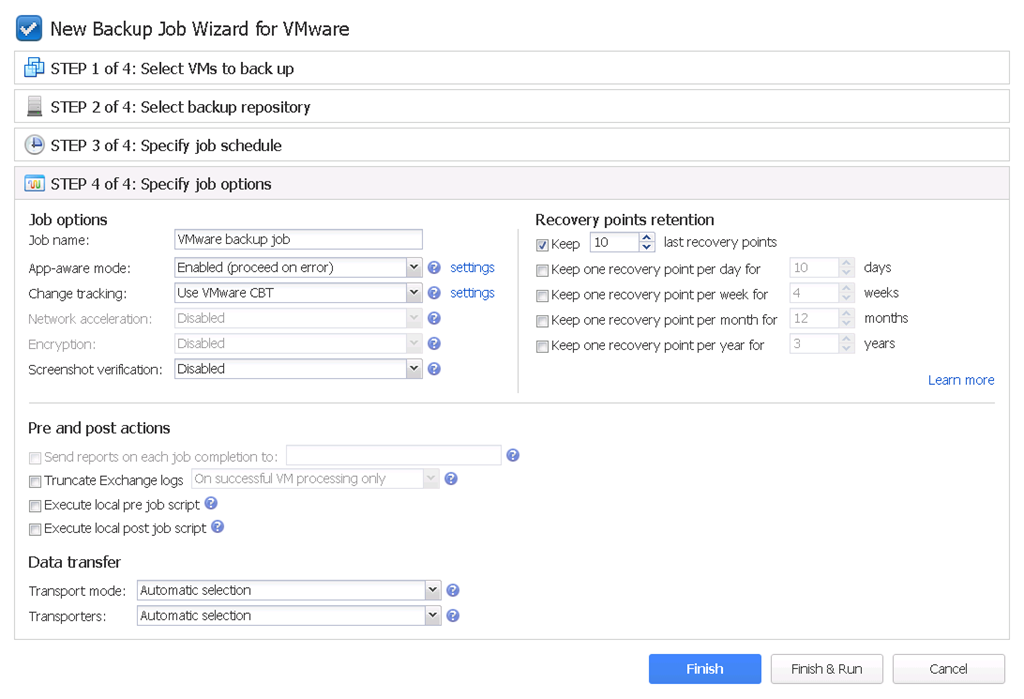Open help for Screenshot verification
The height and width of the screenshot is (699, 1024).
(x=434, y=369)
